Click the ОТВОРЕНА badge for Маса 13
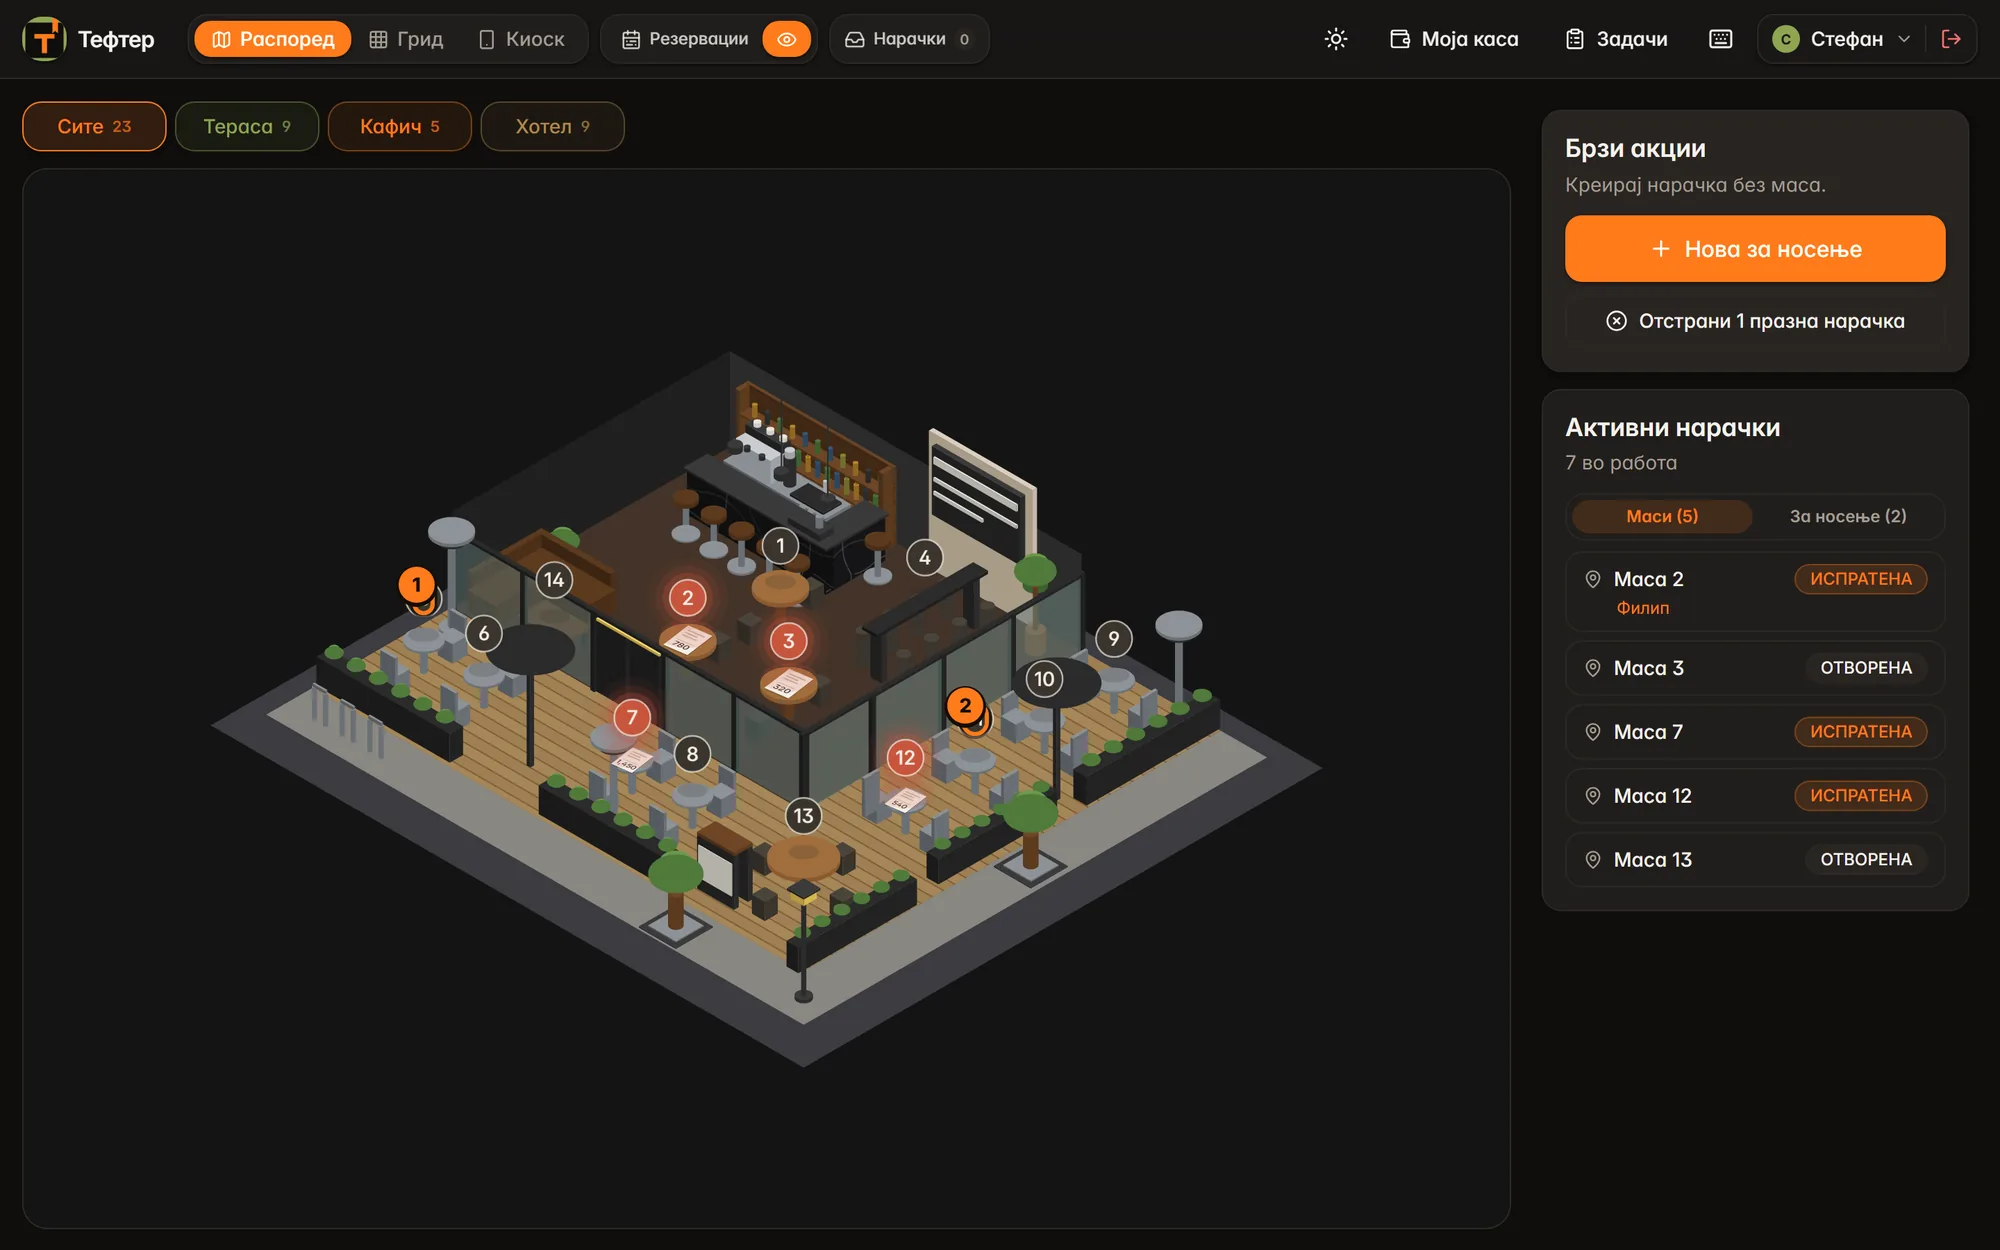The height and width of the screenshot is (1250, 2000). (x=1865, y=860)
